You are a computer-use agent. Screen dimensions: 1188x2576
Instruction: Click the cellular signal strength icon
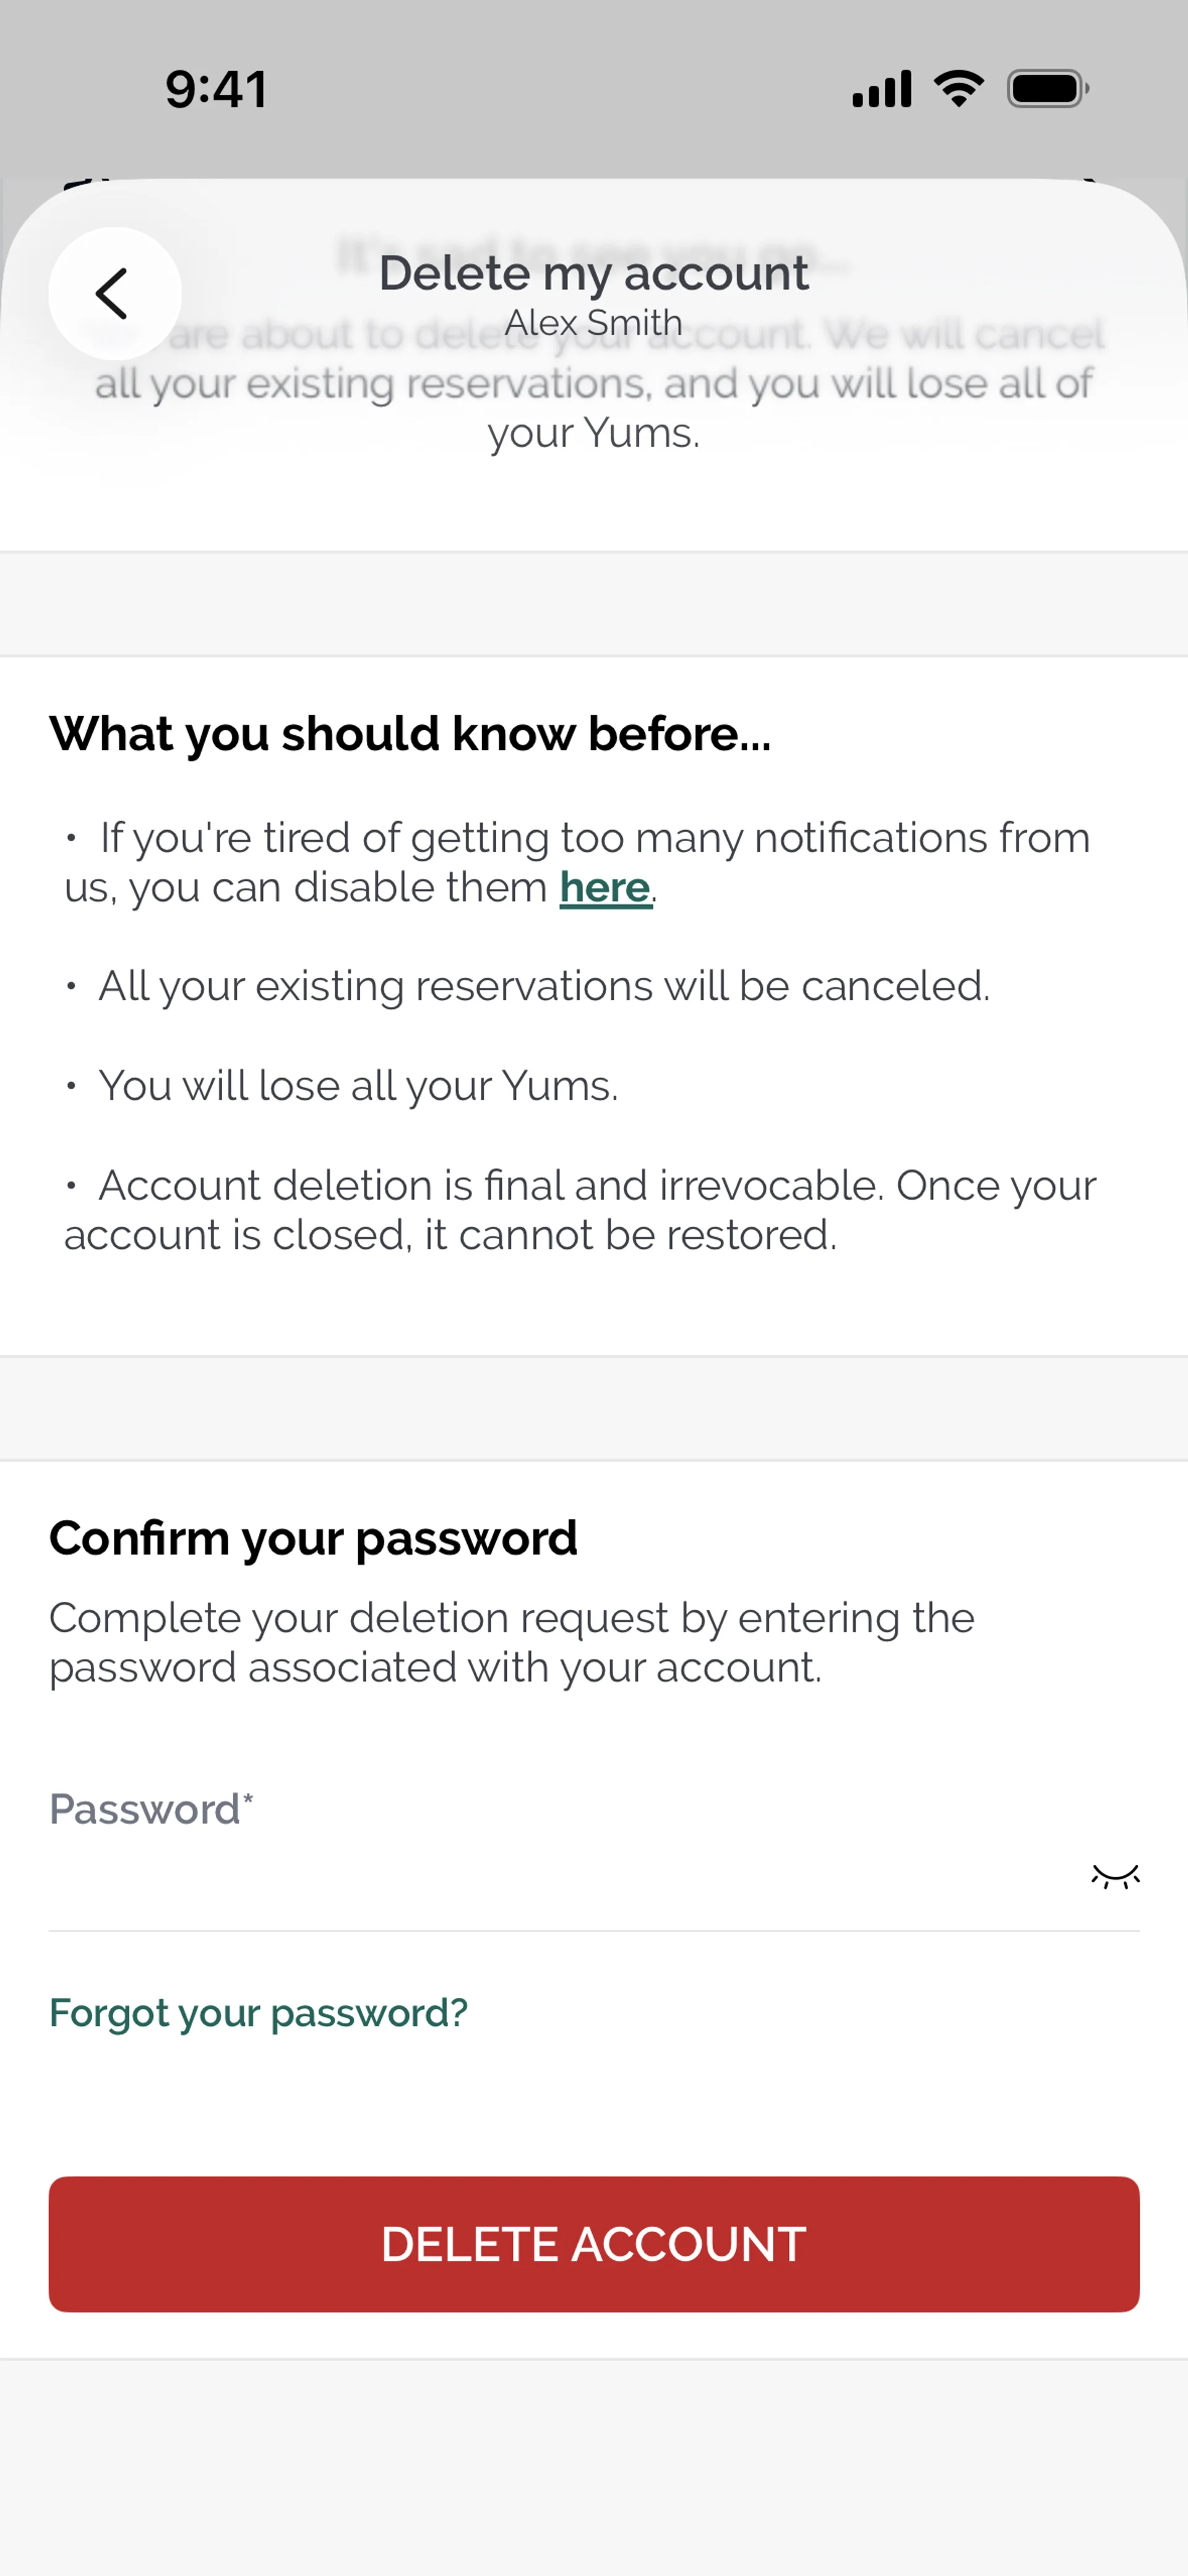pyautogui.click(x=881, y=89)
